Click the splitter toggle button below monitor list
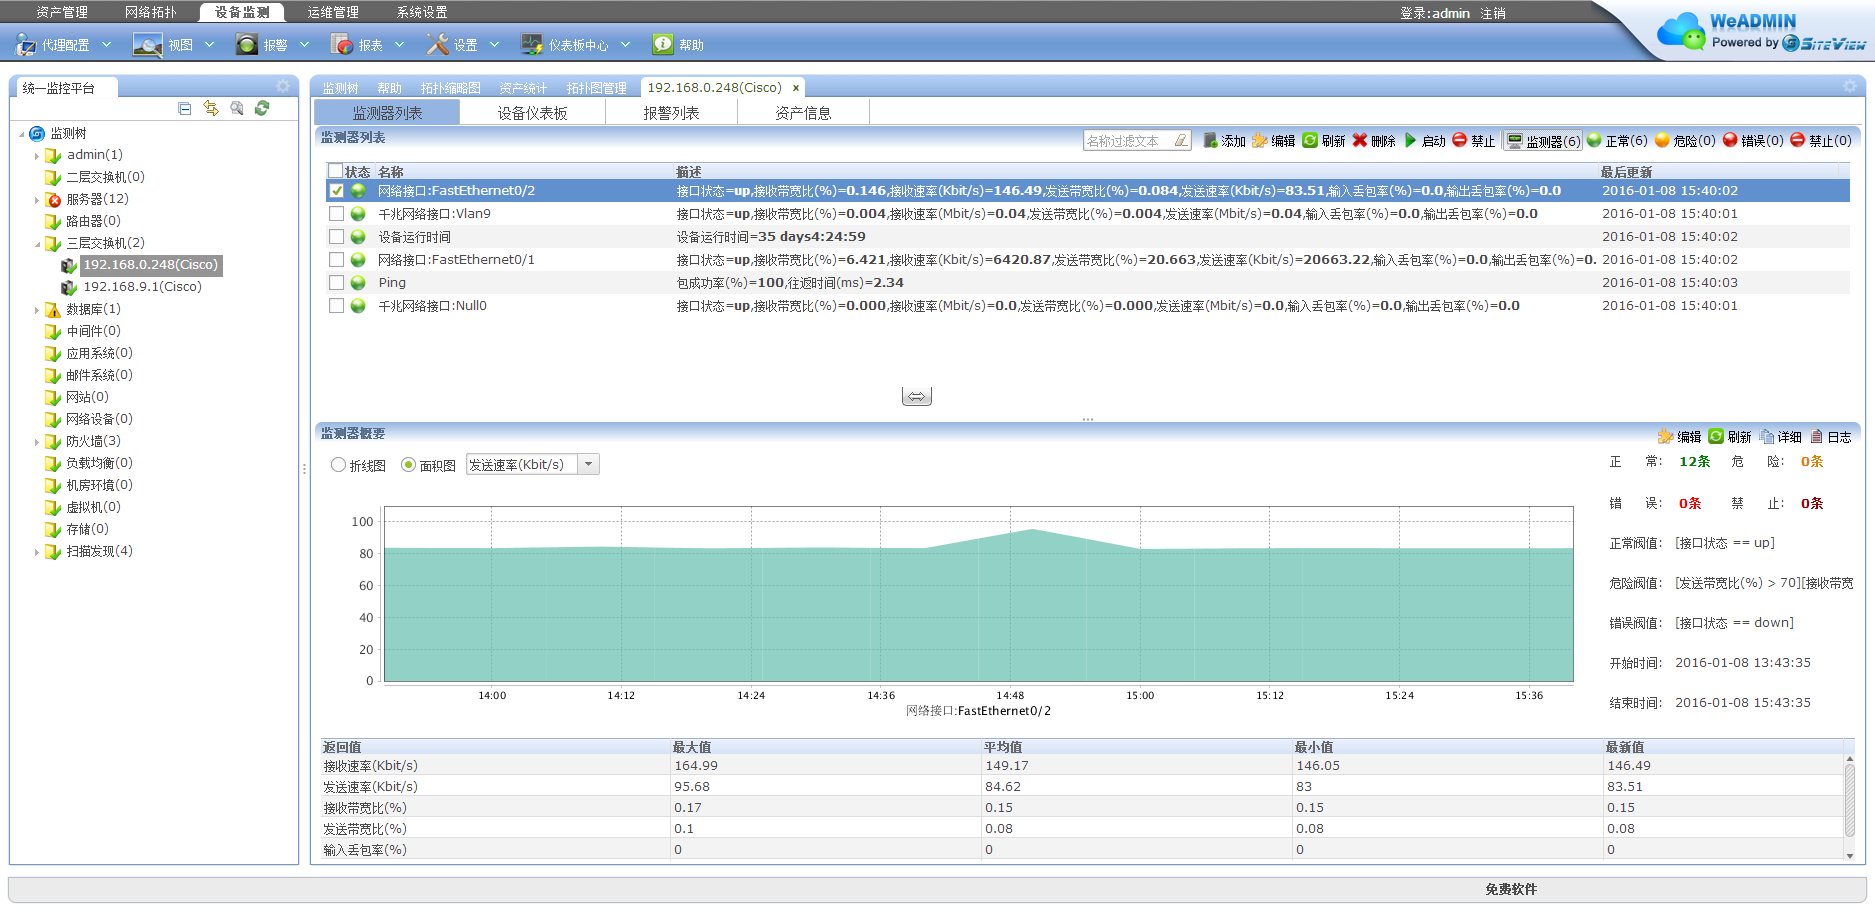The image size is (1875, 910). [917, 397]
